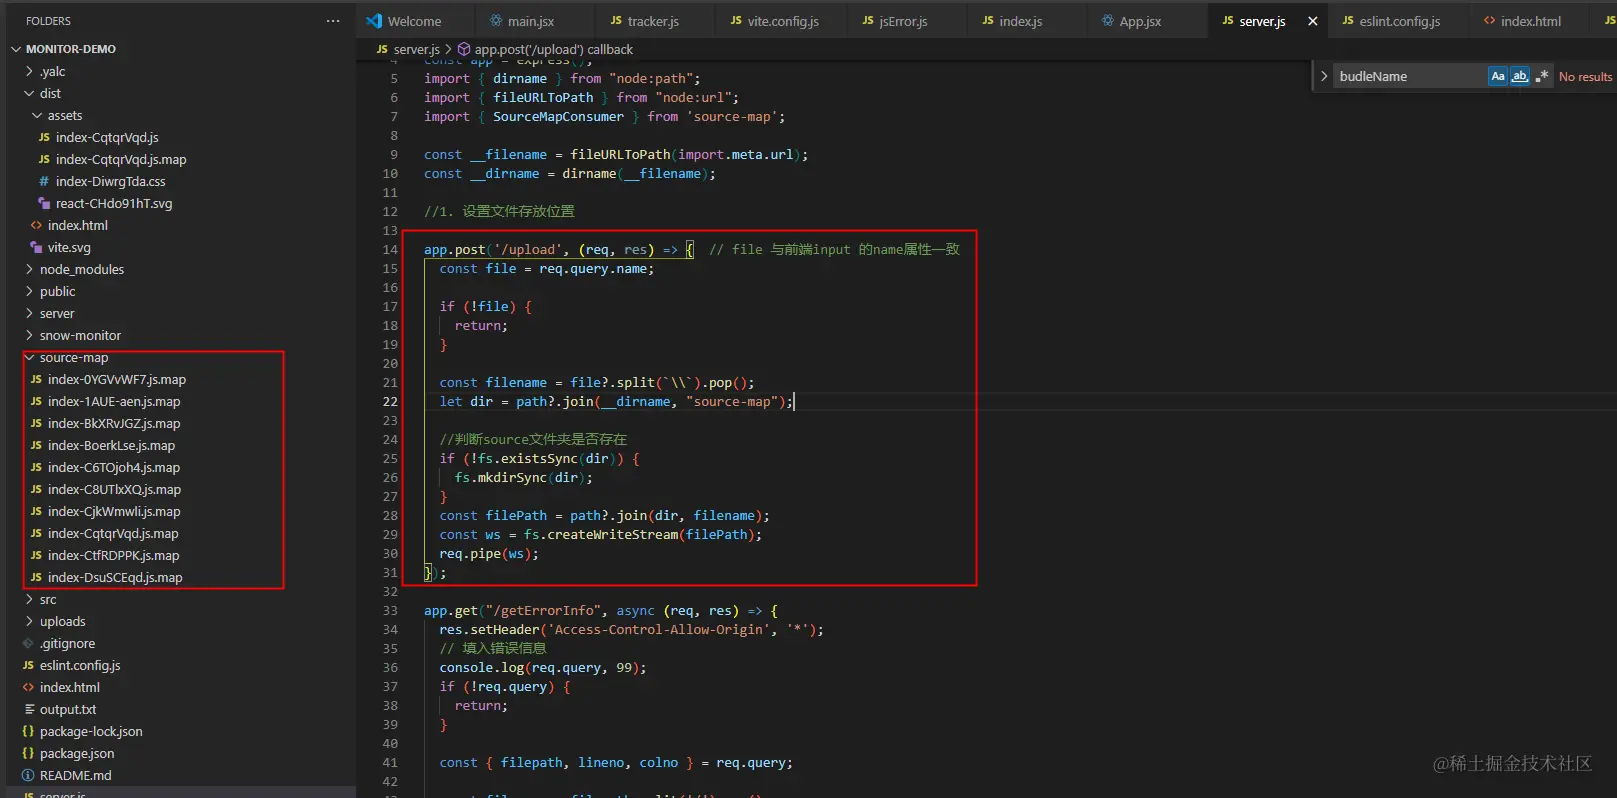Open react-CHdo91hT.svg file in the tree
The image size is (1617, 798).
(x=114, y=204)
